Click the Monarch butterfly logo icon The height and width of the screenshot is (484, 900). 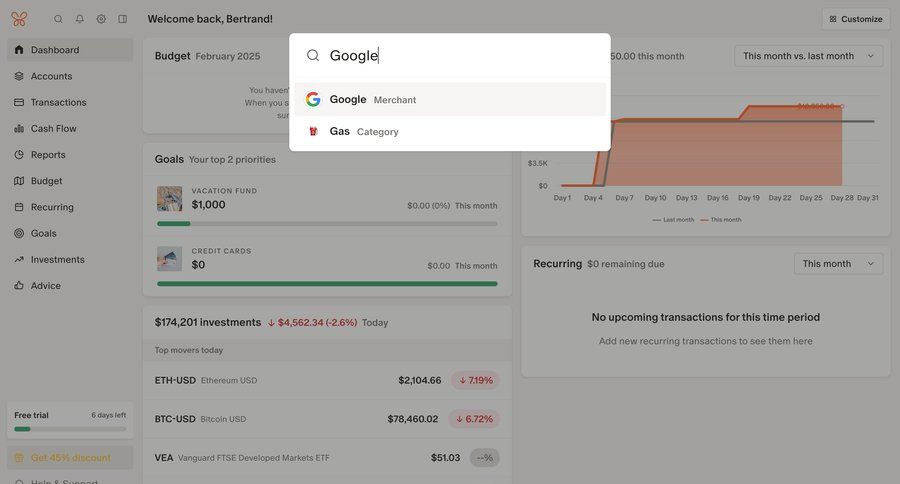pos(19,19)
